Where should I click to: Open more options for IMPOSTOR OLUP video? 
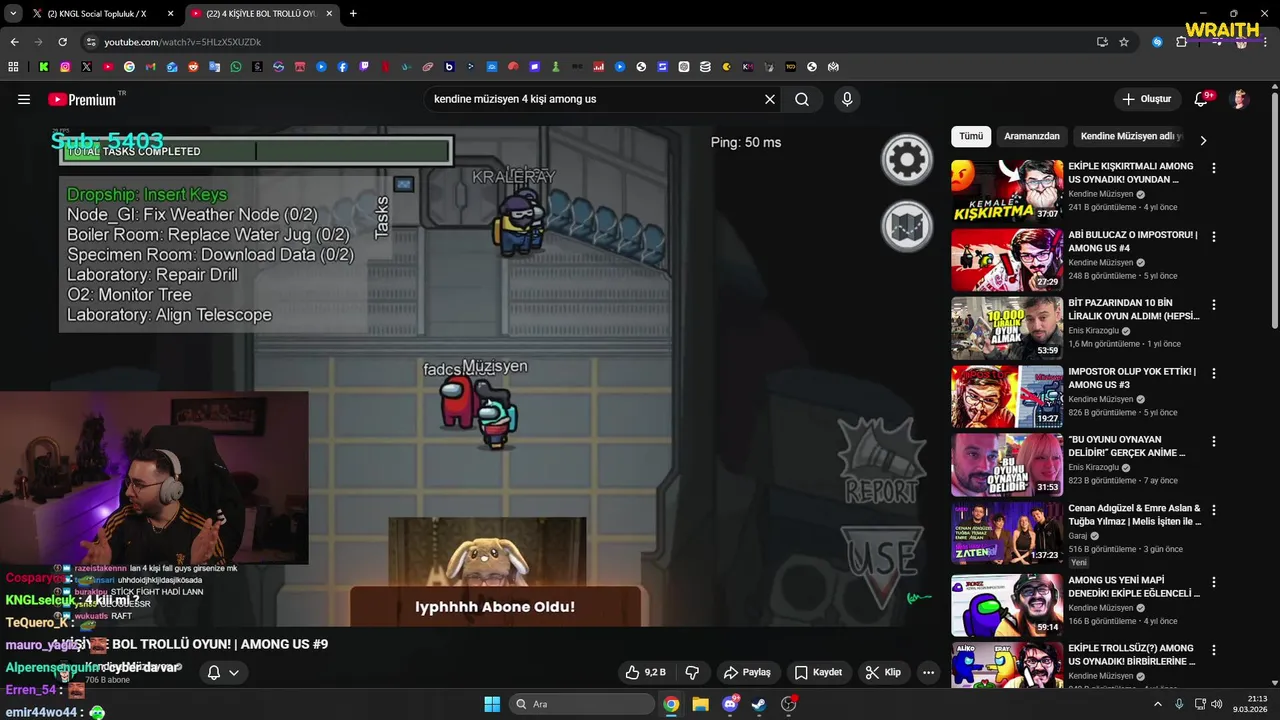pos(1214,374)
